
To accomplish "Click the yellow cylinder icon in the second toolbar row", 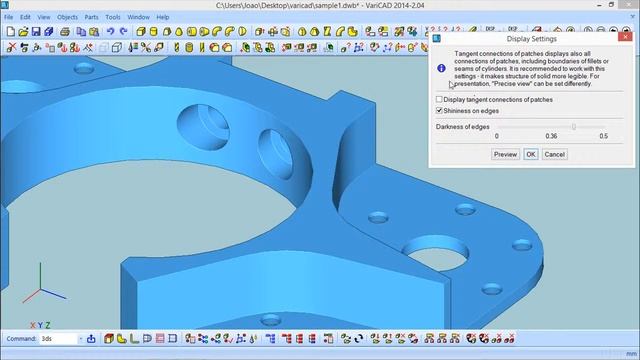I will (189, 47).
